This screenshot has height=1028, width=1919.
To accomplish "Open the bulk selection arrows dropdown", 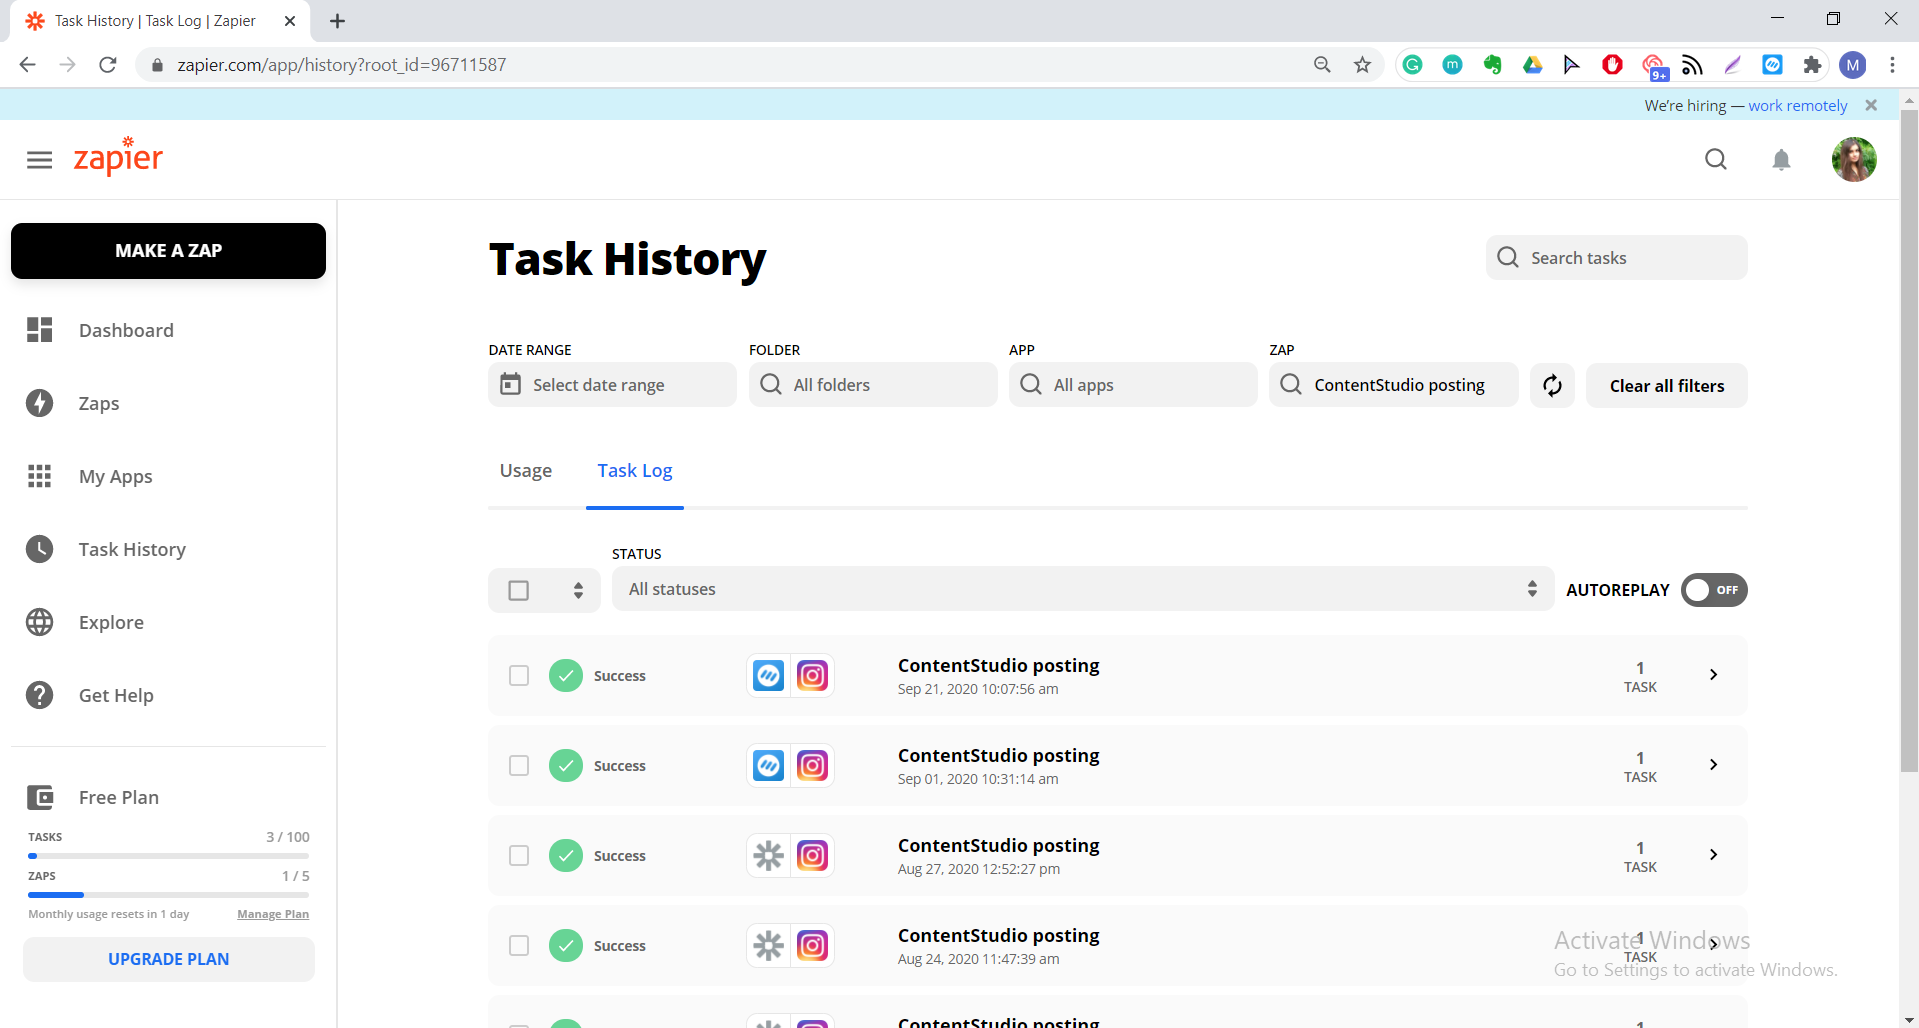I will 578,590.
